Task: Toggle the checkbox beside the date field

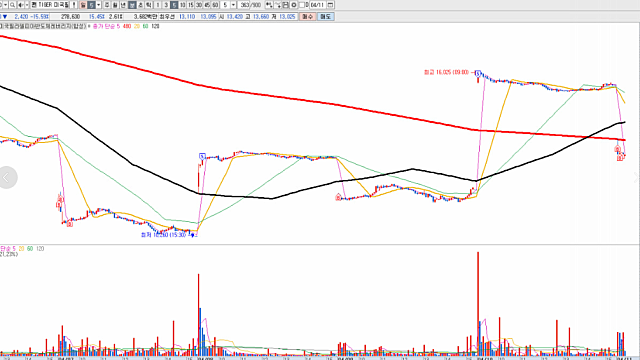Action: click(x=302, y=5)
